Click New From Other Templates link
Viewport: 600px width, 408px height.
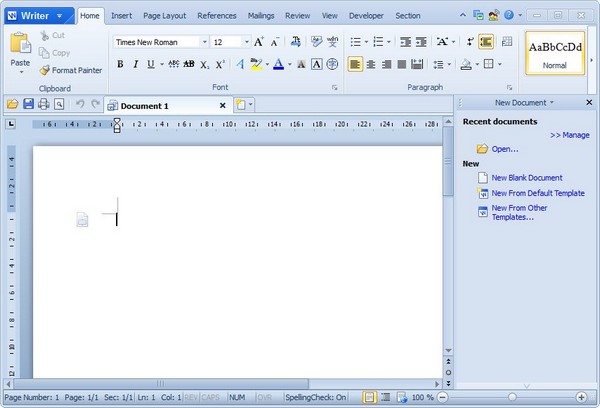tap(519, 212)
